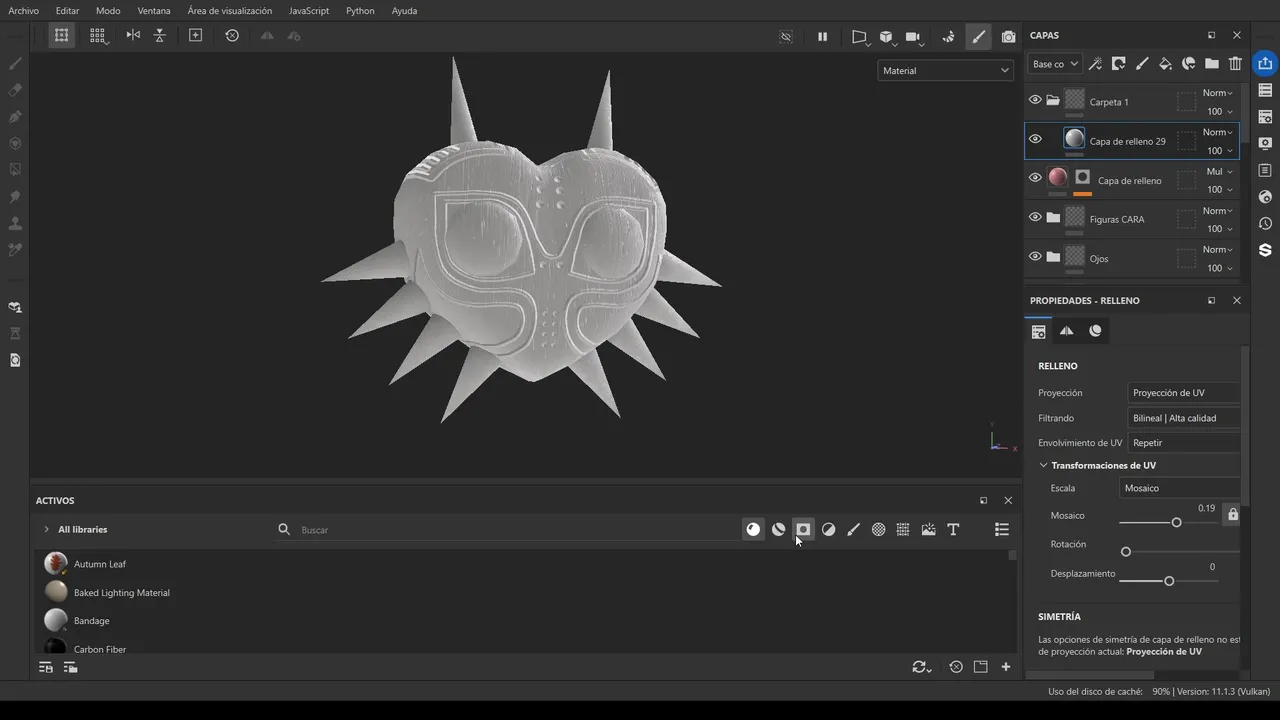Screen dimensions: 1280x720
Task: Create a new folder in layers
Action: tap(1211, 64)
